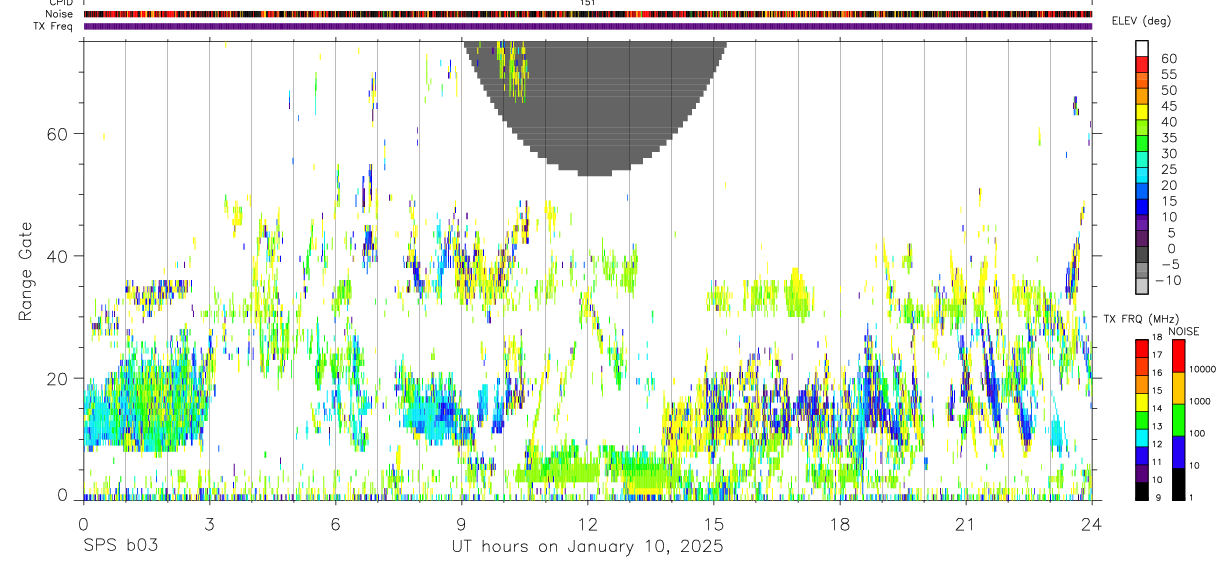Click the x-axis tick label '6'
The height and width of the screenshot is (567, 1228).
point(335,524)
